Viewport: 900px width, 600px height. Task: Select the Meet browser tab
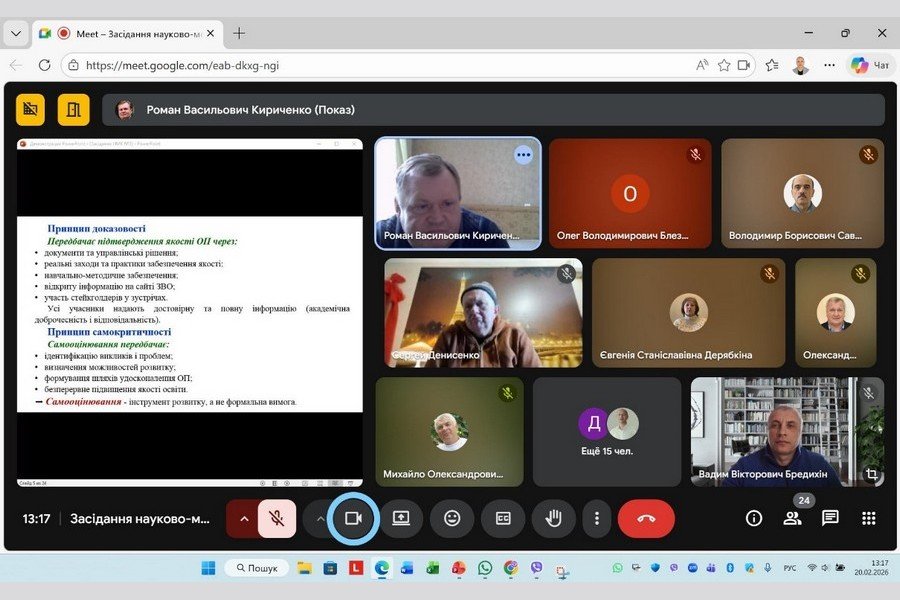(x=125, y=33)
